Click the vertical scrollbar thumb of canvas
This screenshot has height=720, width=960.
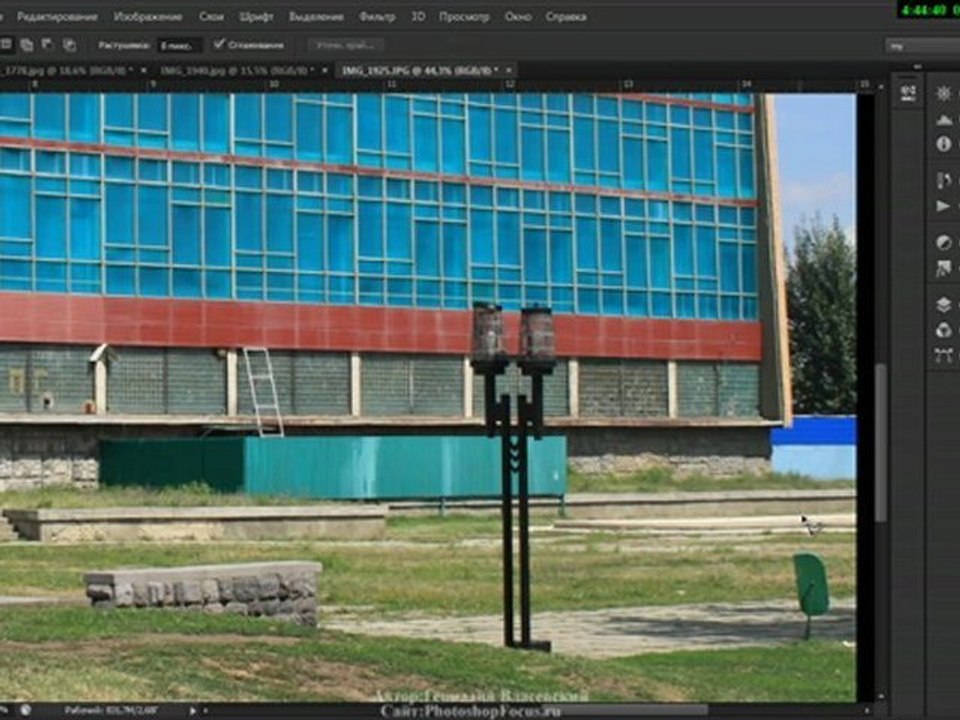[880, 442]
